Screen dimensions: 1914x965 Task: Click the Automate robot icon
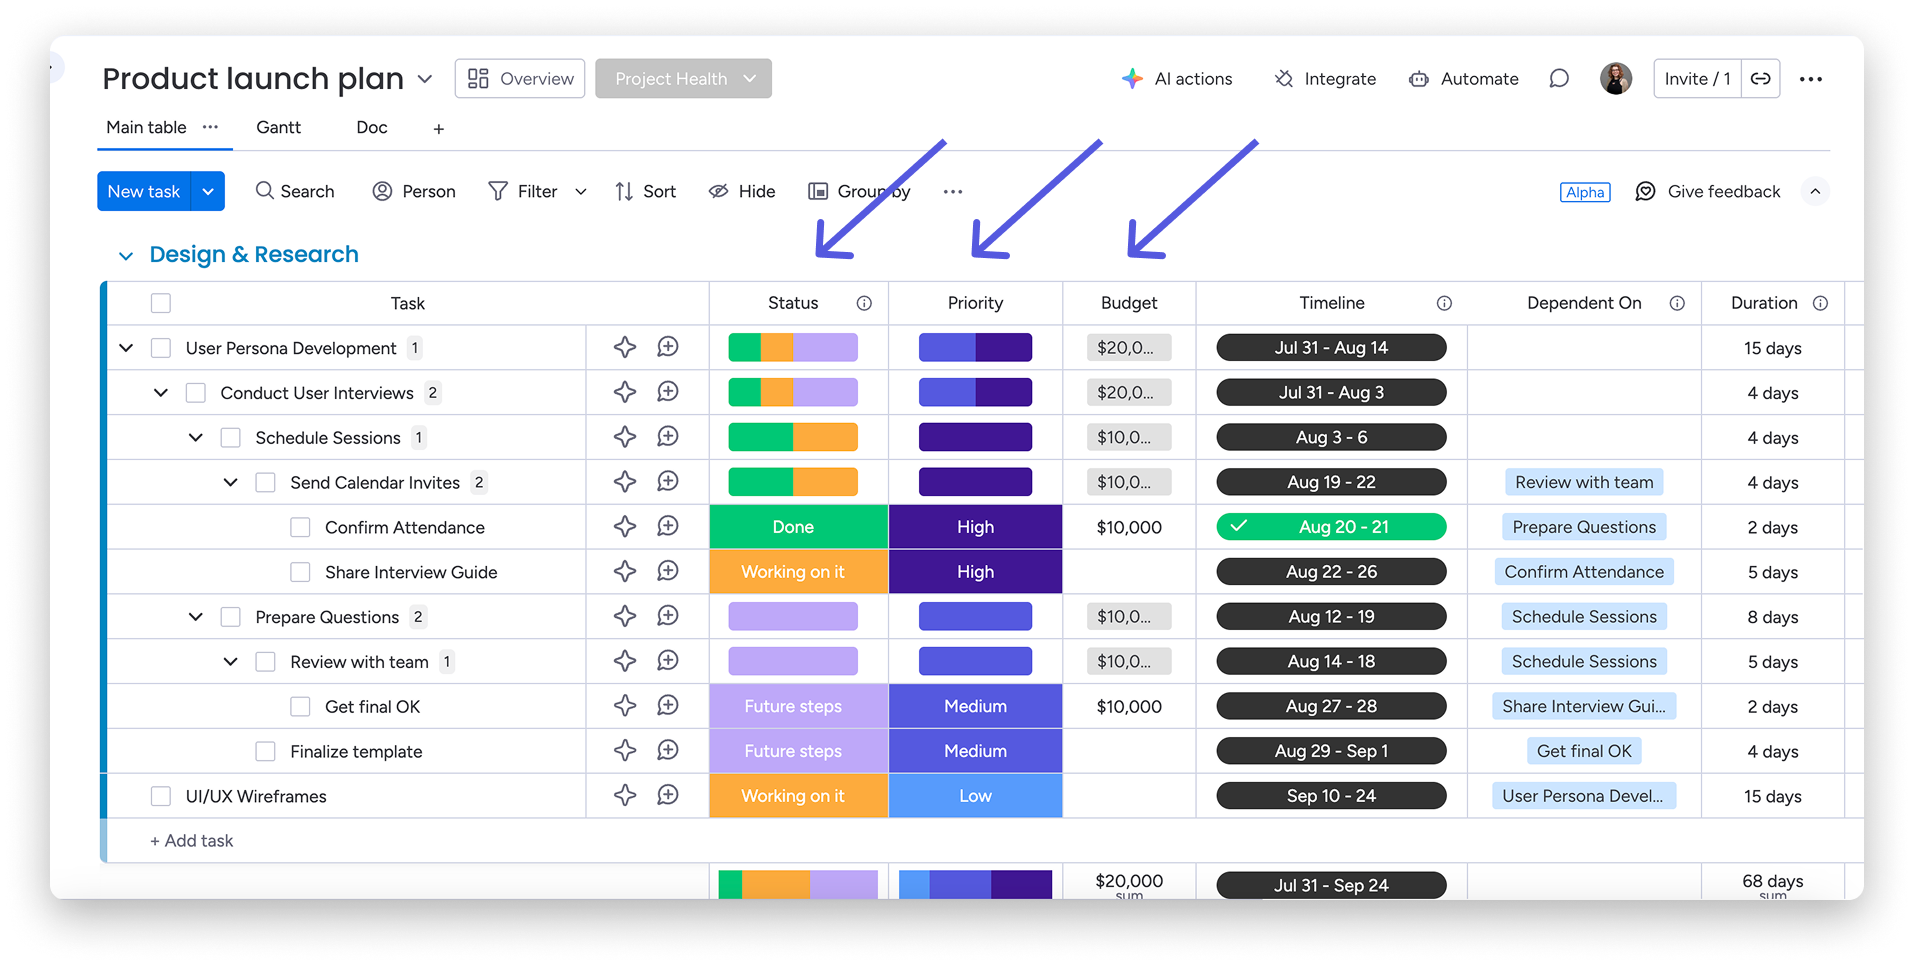click(1418, 79)
